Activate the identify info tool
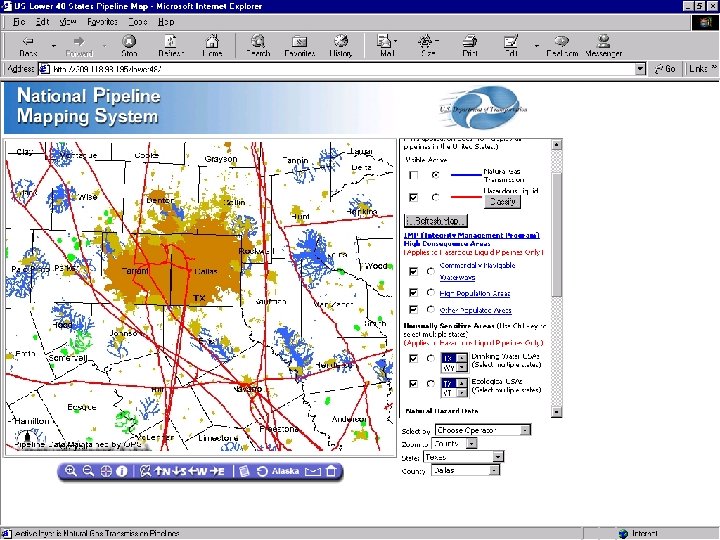The image size is (720, 540). point(121,471)
